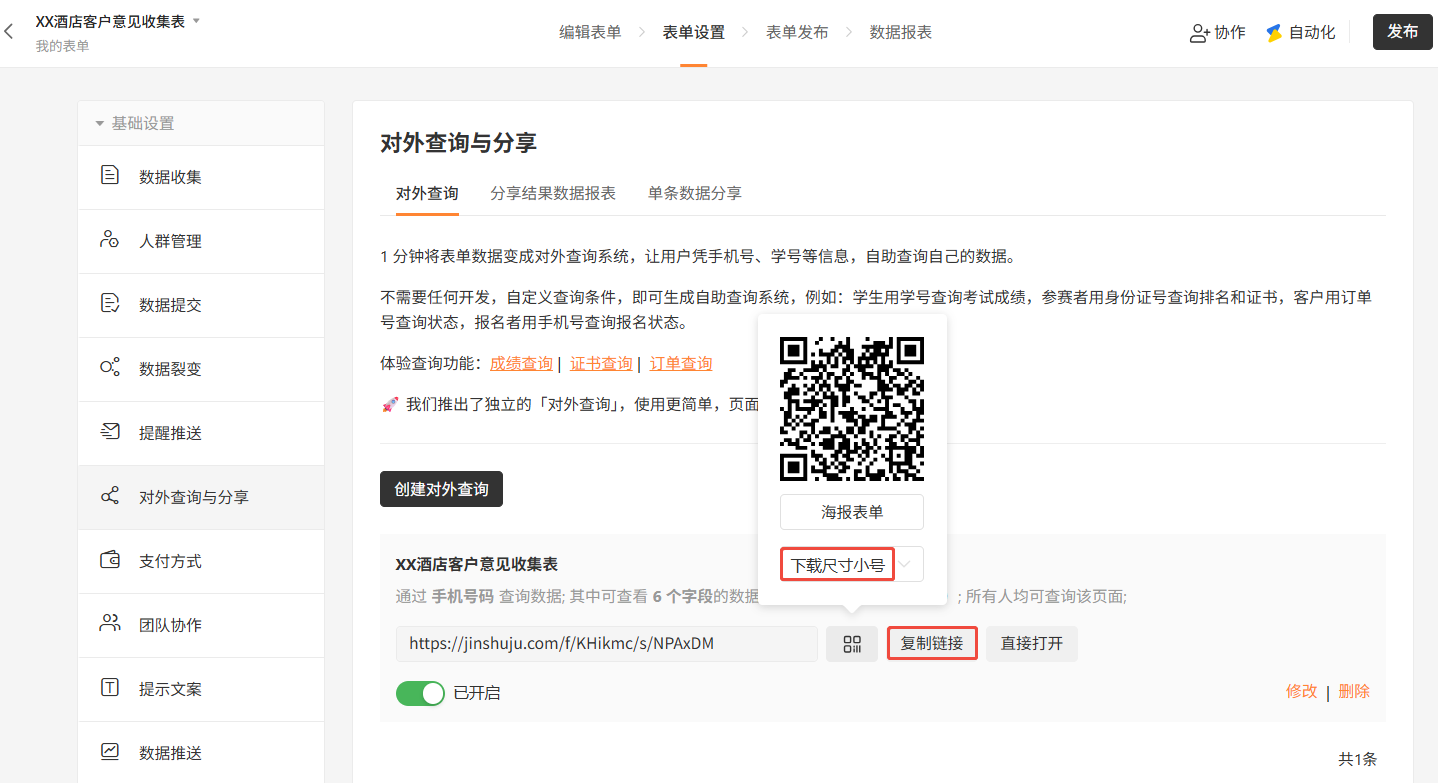
Task: Open the 人群管理 sidebar item
Action: 170,241
